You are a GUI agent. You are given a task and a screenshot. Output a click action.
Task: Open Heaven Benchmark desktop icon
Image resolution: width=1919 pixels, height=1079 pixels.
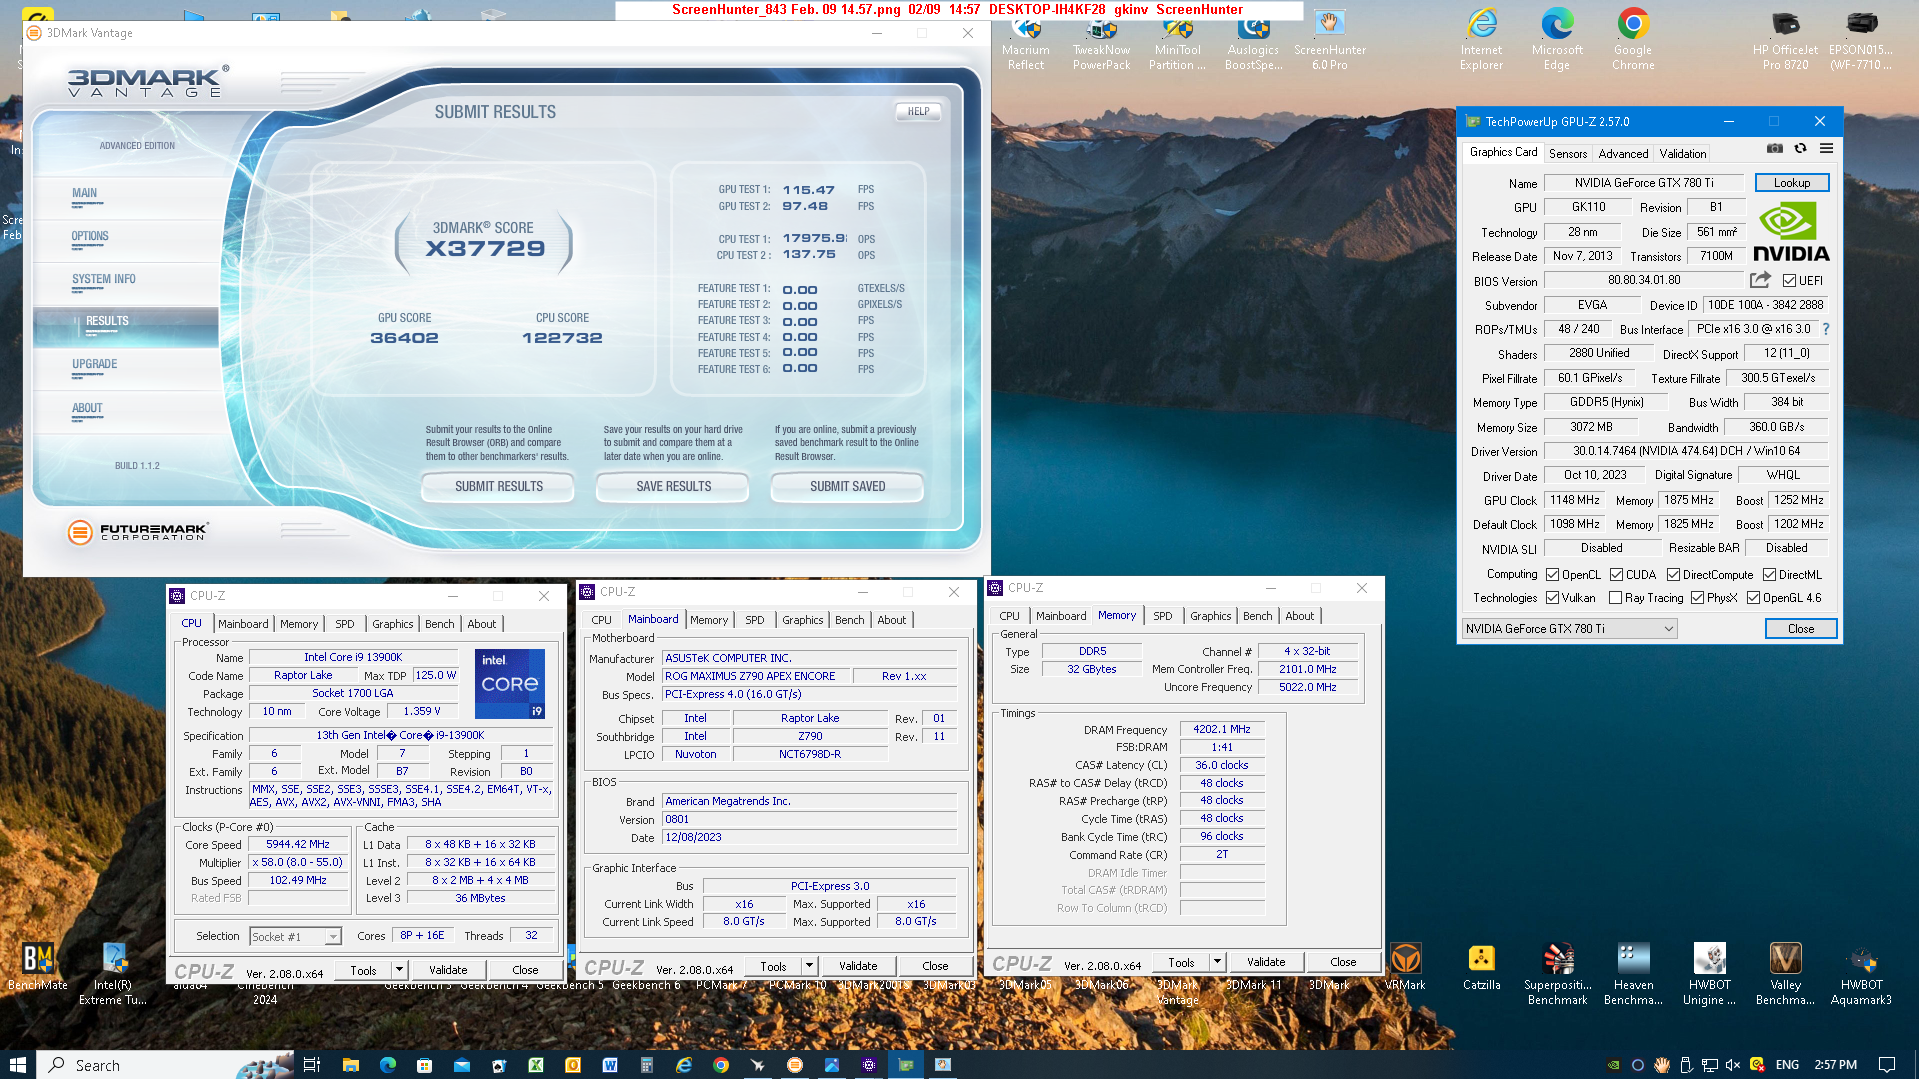(1633, 974)
